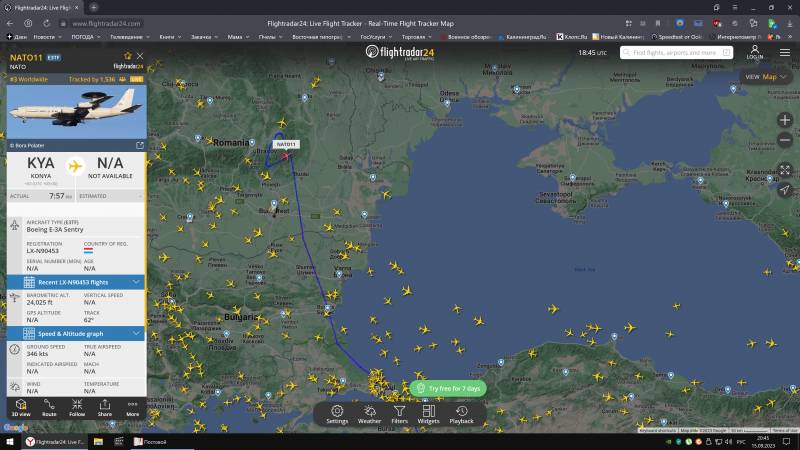Switch to the Flightradar24 browser tab

point(42,8)
